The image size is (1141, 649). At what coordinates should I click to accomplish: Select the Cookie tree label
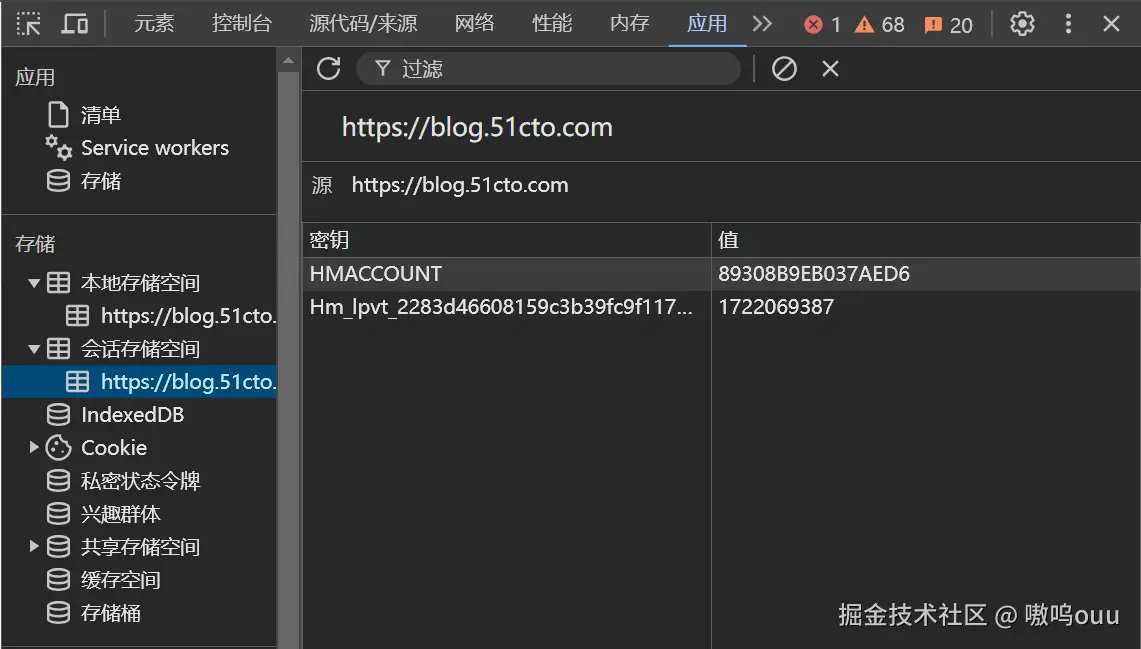point(114,448)
